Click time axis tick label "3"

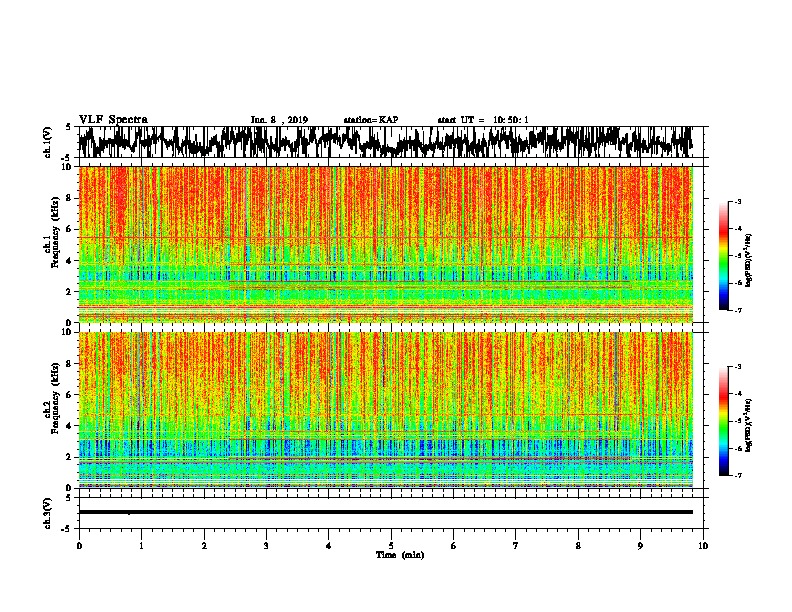click(266, 546)
